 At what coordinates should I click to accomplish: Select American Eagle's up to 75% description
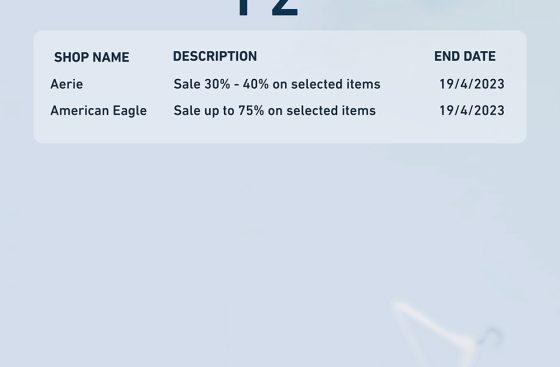click(x=275, y=111)
